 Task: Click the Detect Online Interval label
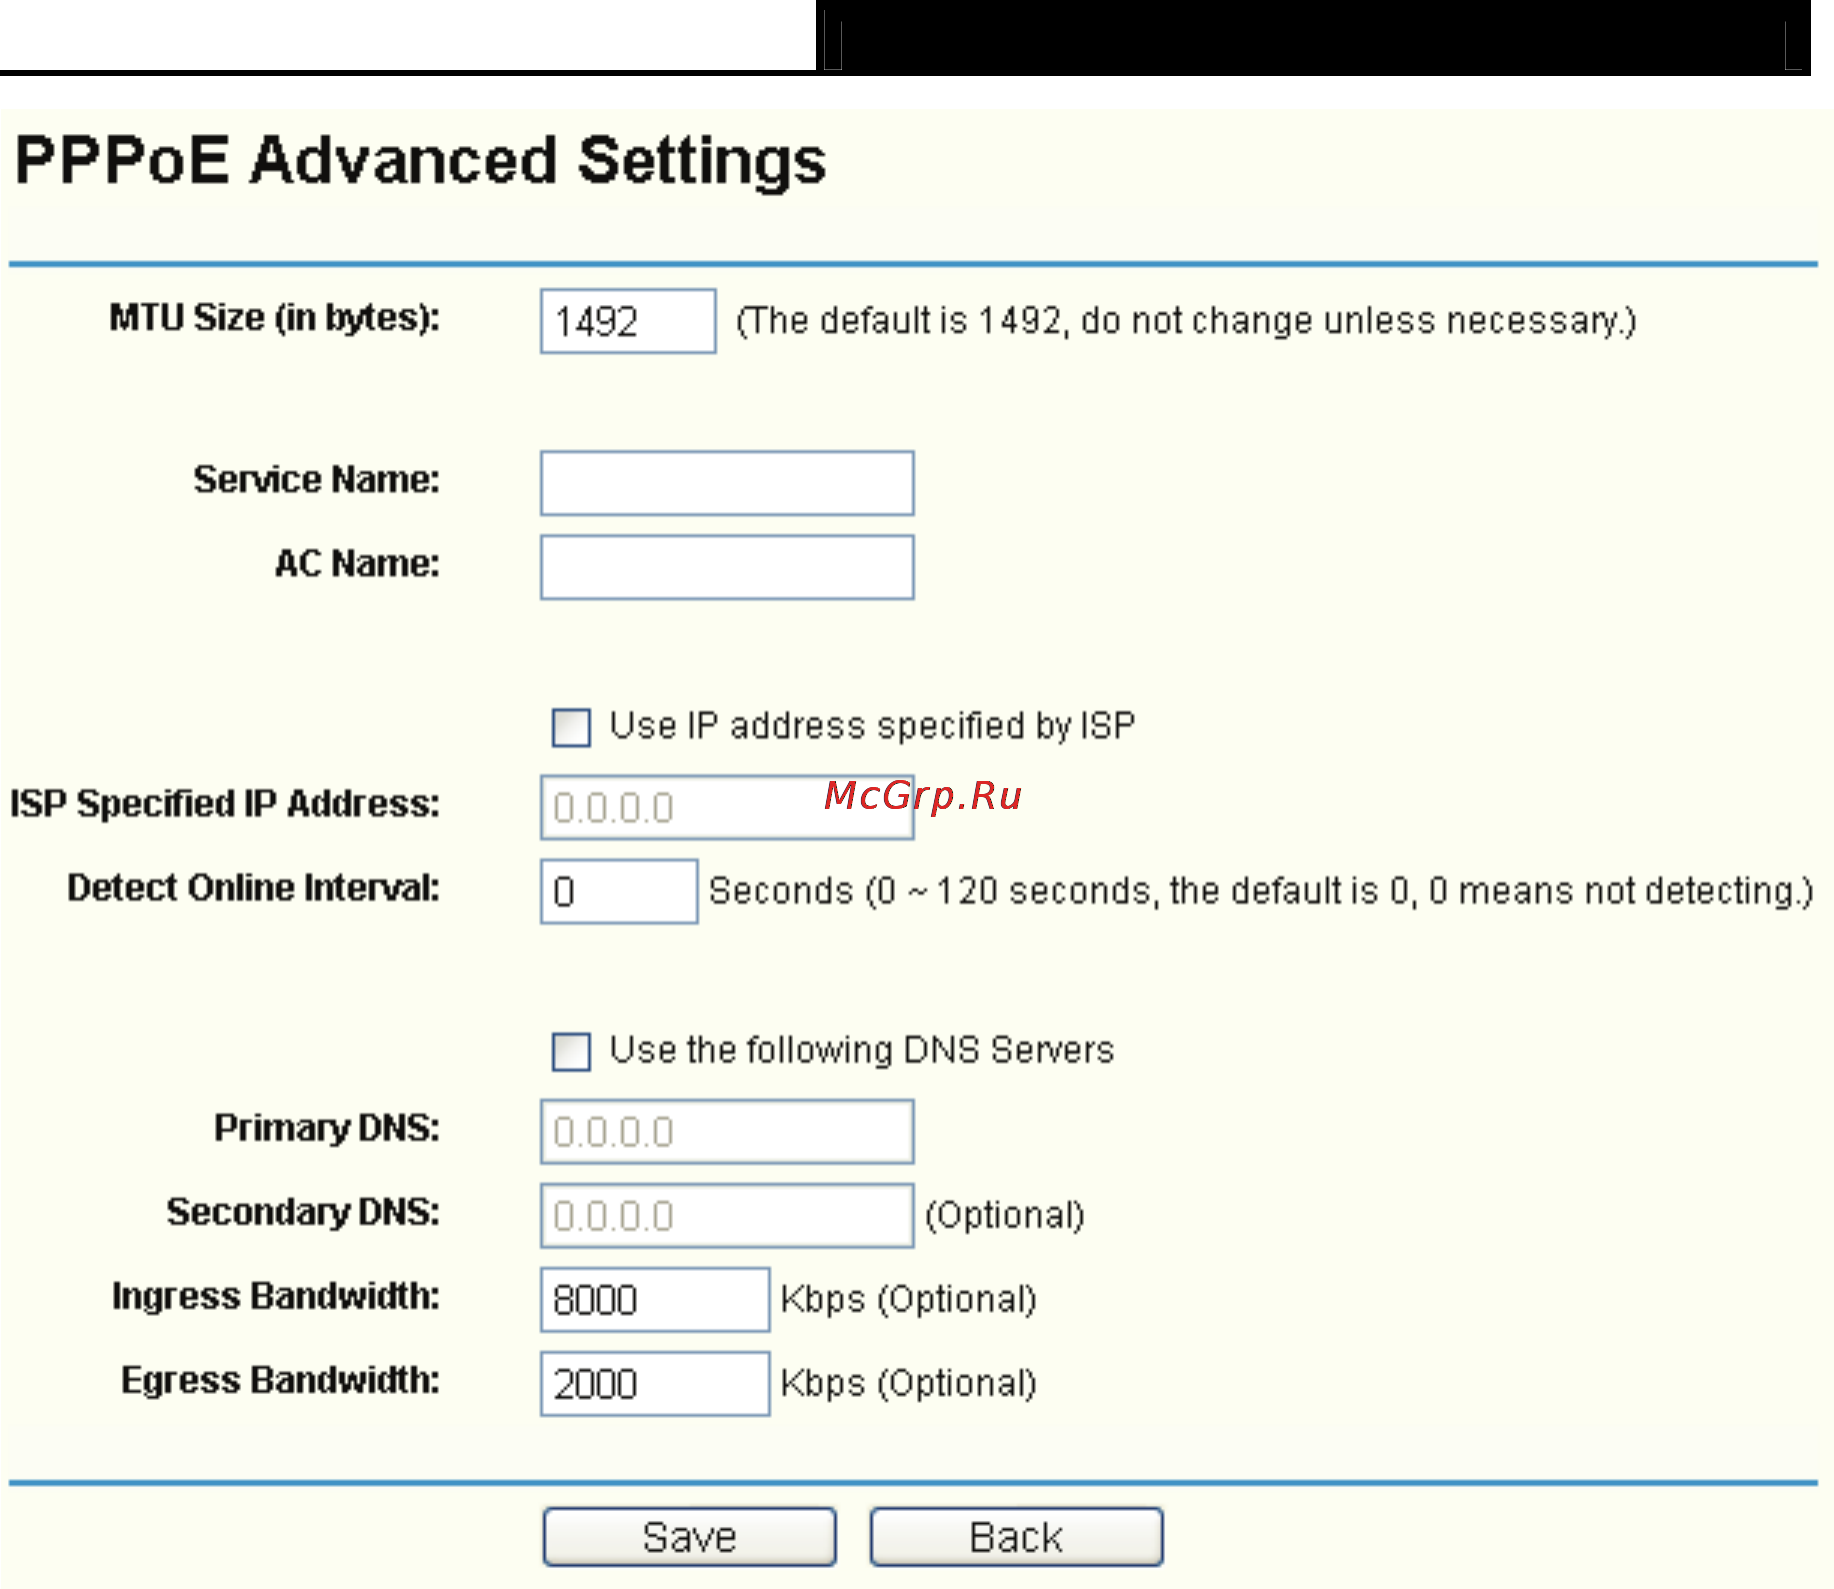click(254, 888)
